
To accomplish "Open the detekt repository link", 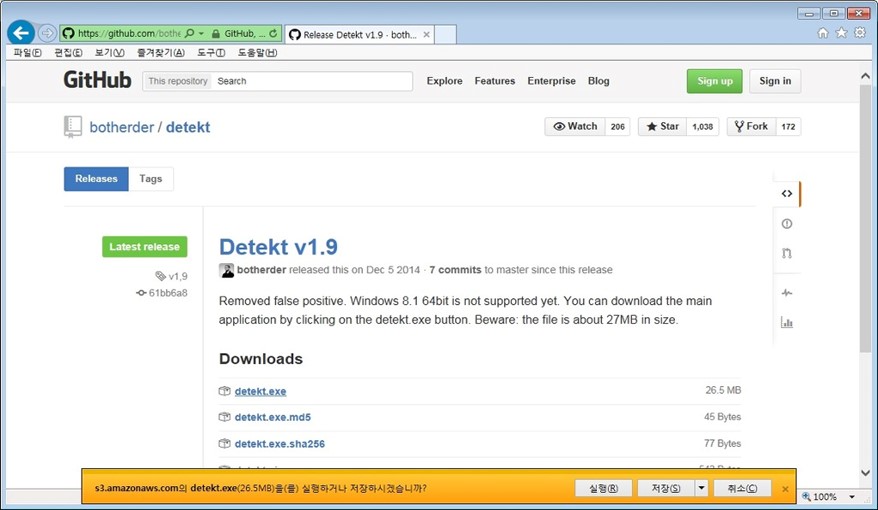I will [188, 128].
